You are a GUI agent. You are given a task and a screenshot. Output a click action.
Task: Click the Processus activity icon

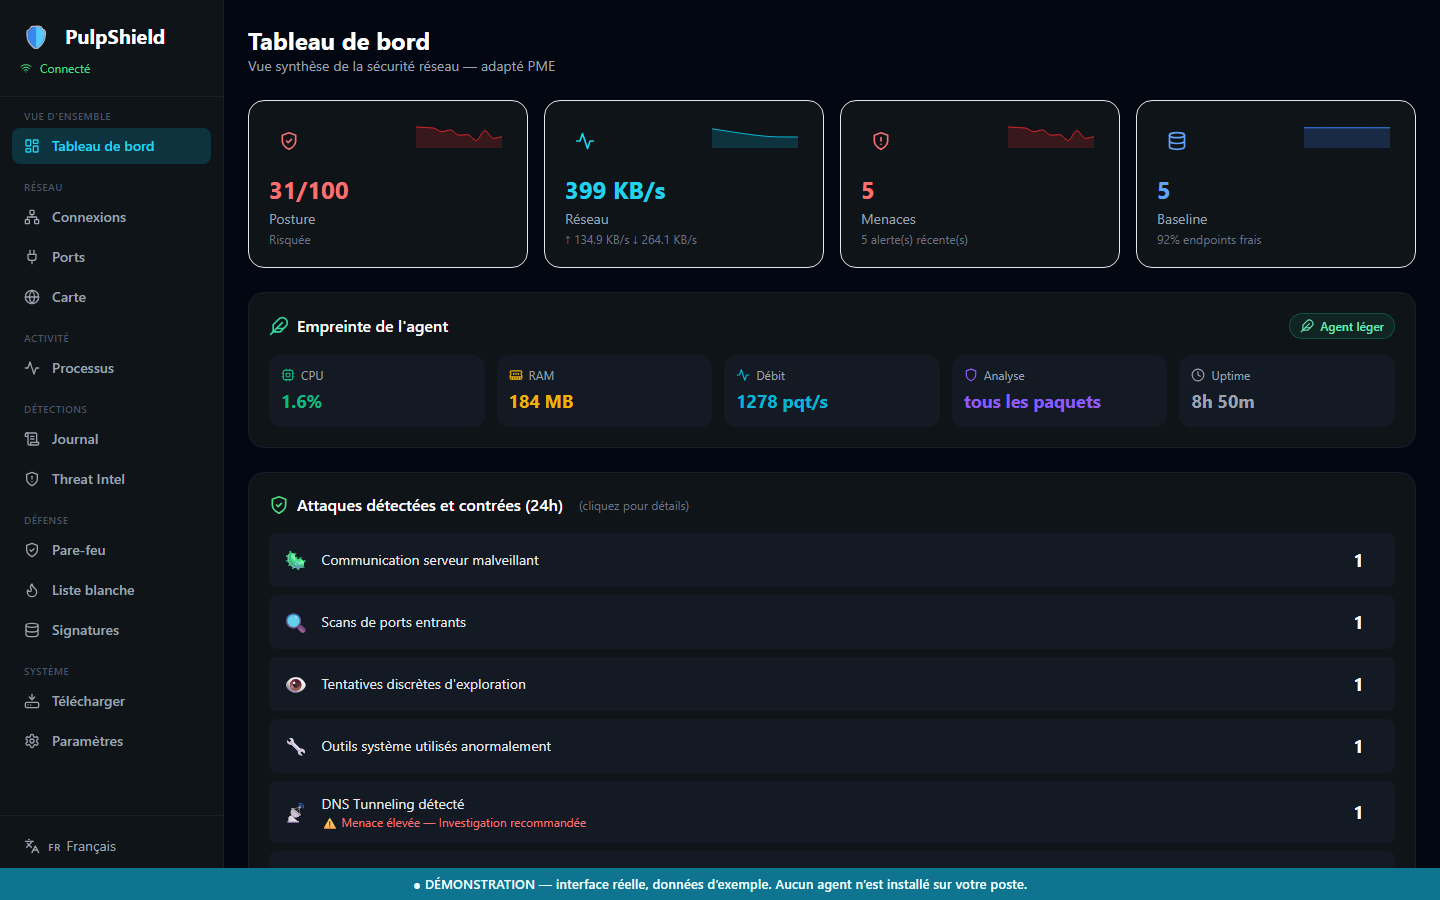32,368
